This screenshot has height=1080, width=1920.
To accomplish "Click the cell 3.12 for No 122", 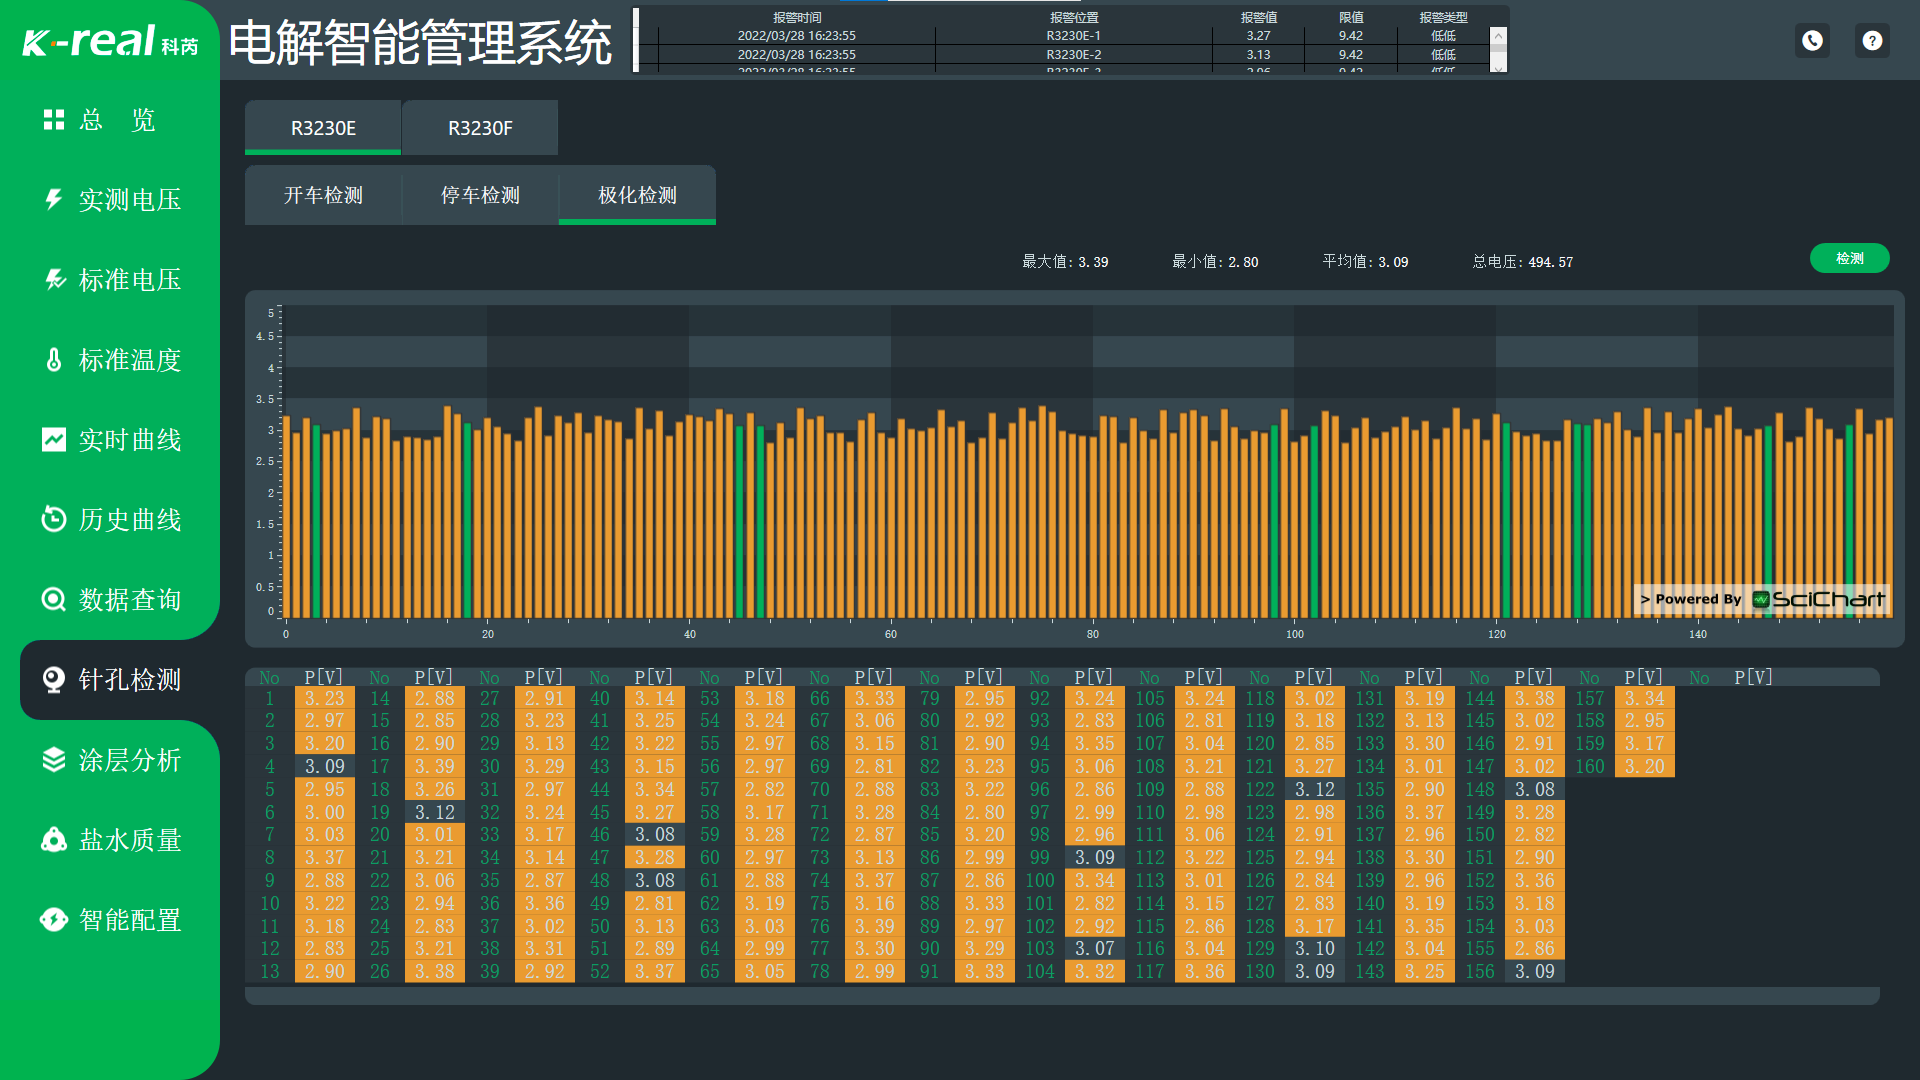I will tap(1315, 790).
